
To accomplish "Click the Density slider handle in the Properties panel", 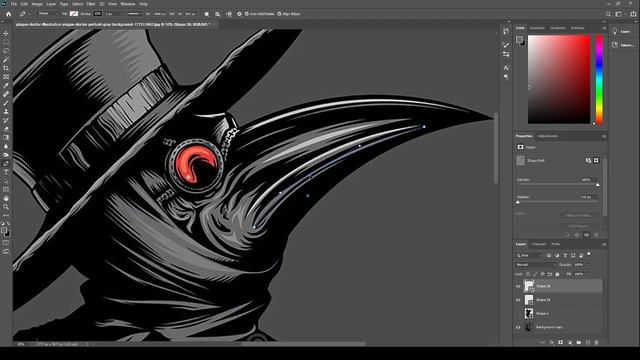I will (598, 185).
